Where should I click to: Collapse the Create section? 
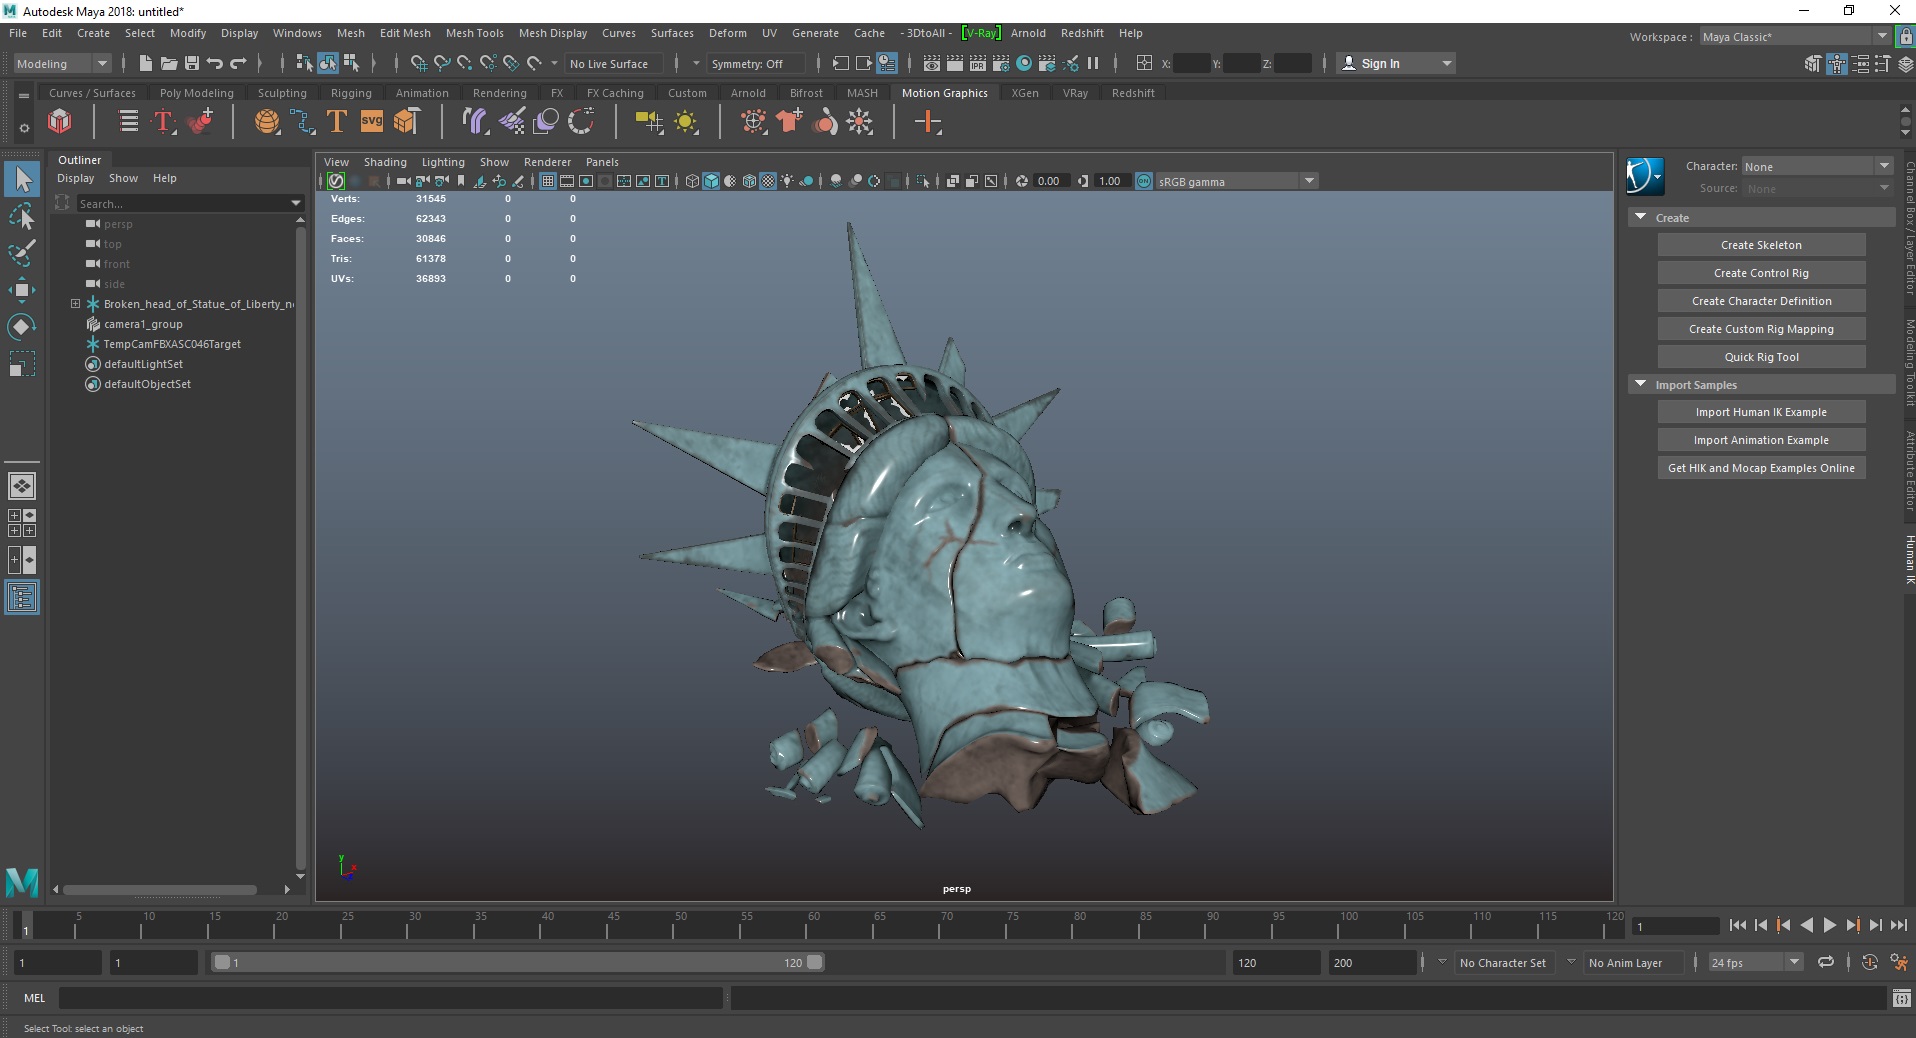1640,217
